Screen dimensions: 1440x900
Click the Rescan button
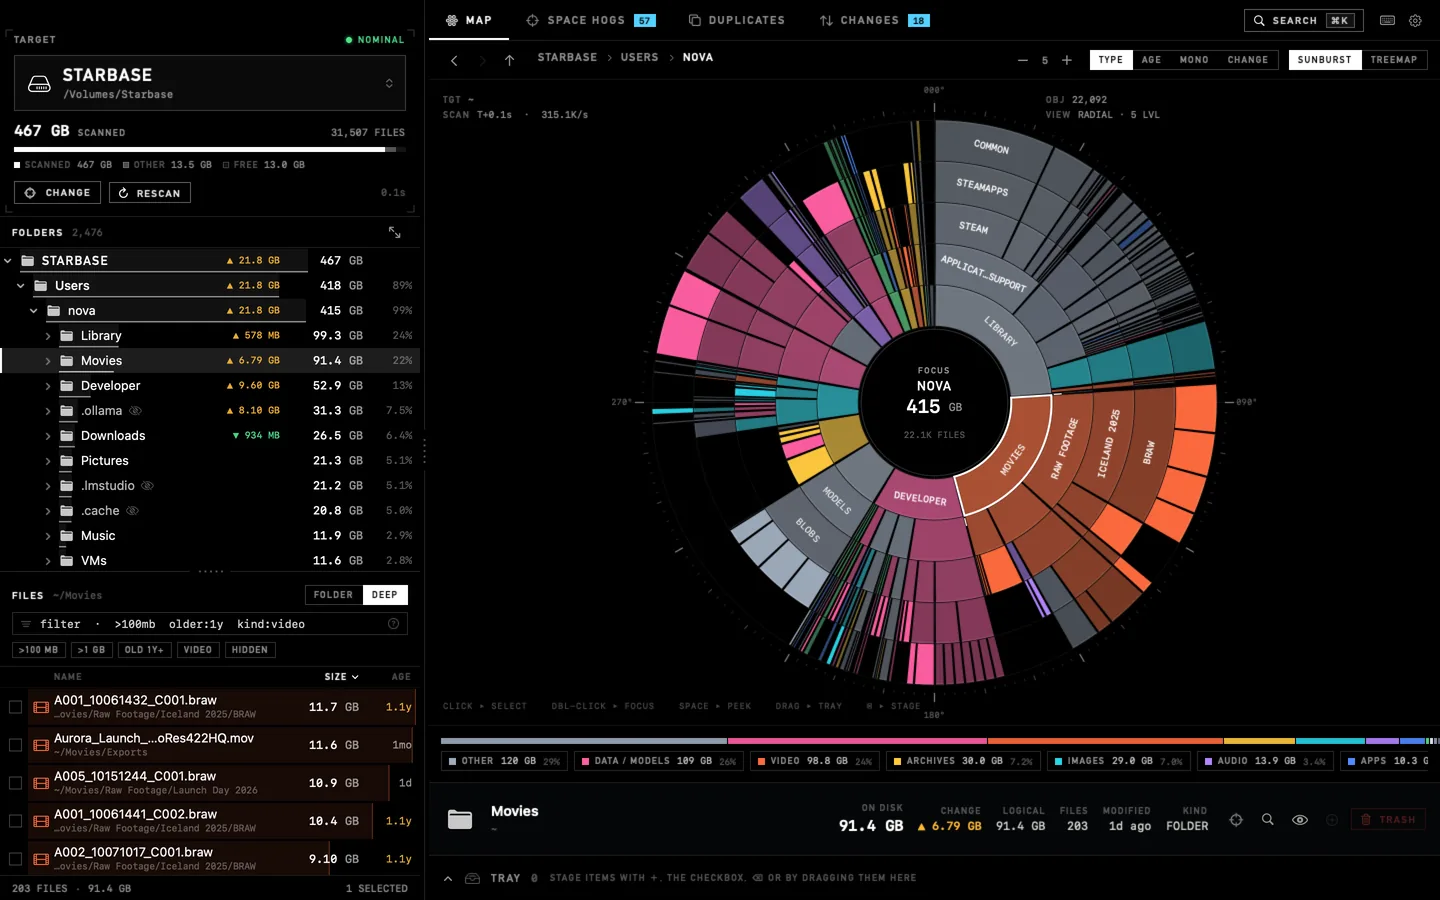coord(149,193)
